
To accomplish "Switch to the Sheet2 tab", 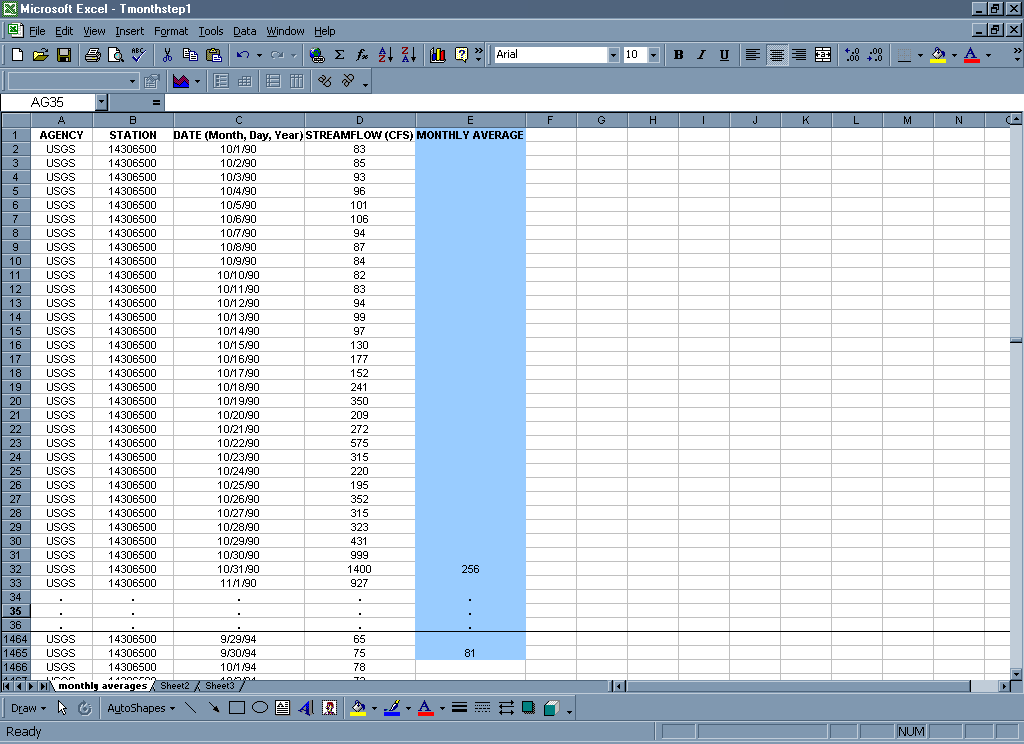I will point(175,686).
